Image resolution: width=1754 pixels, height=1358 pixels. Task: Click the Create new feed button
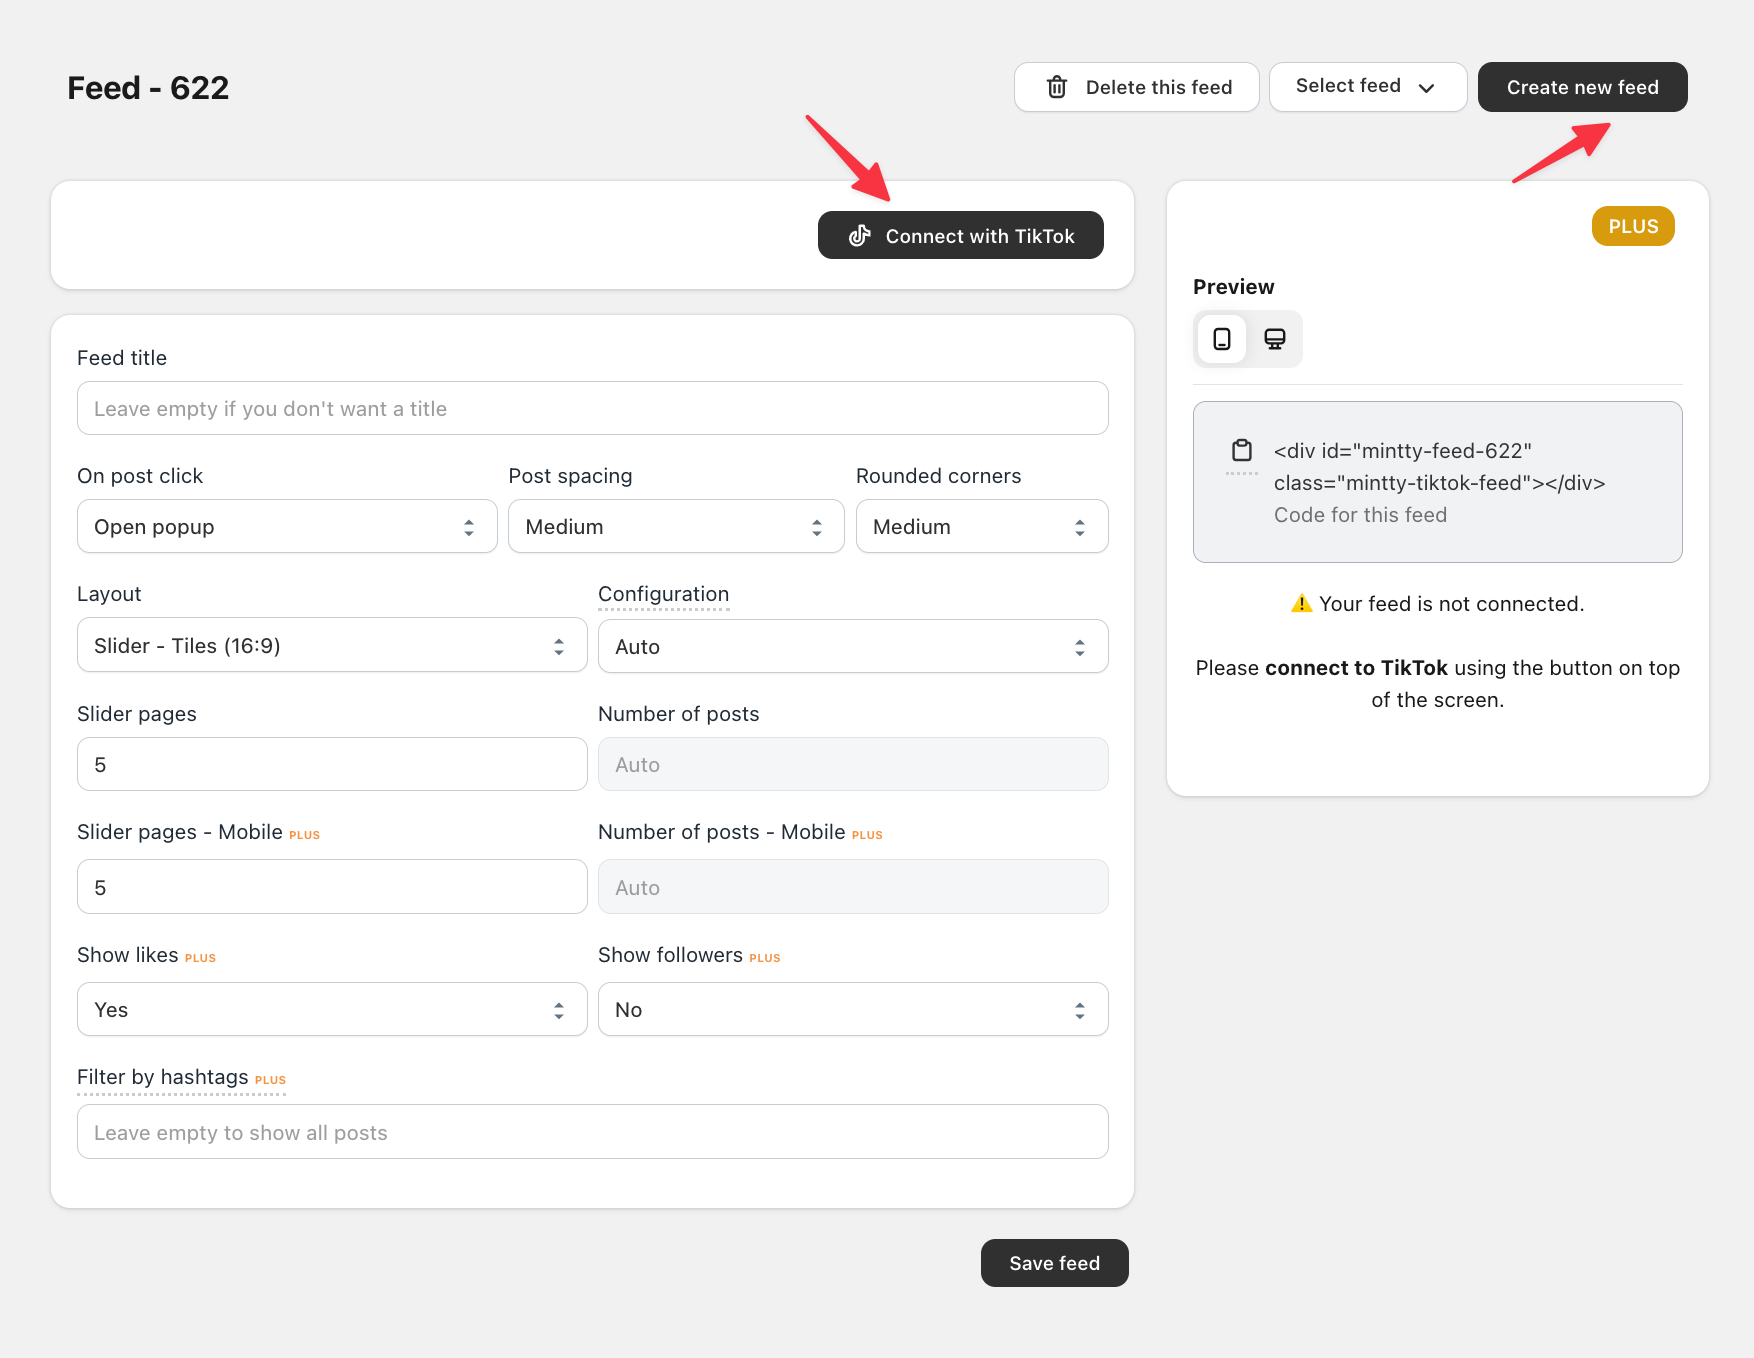pos(1582,87)
